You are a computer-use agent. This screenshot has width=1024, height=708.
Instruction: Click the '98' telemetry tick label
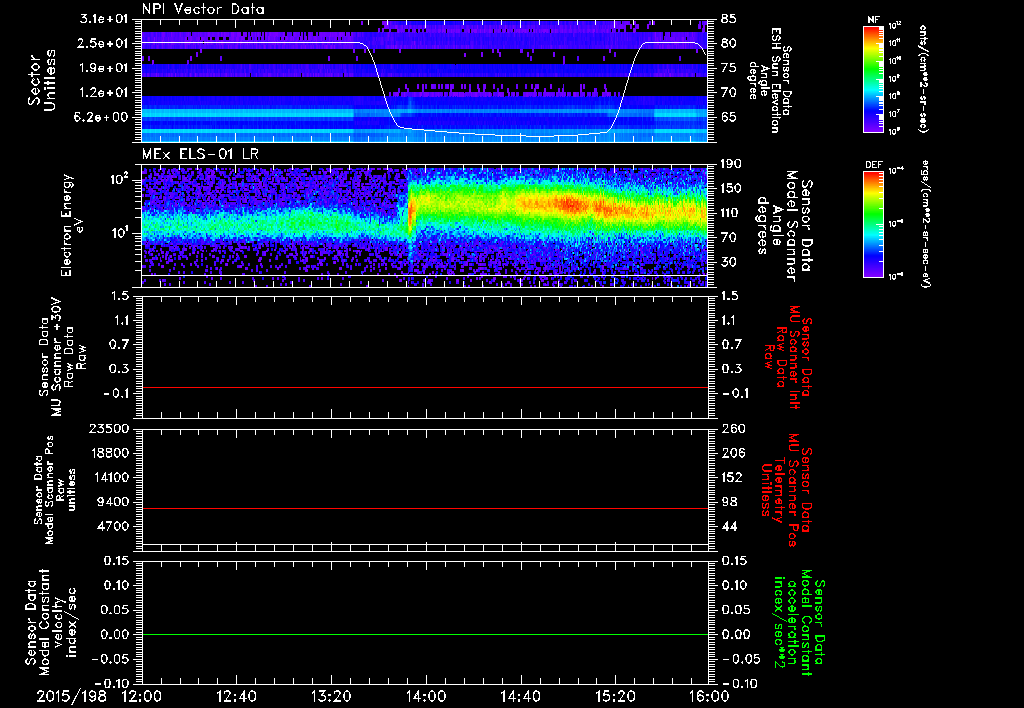[x=729, y=502]
